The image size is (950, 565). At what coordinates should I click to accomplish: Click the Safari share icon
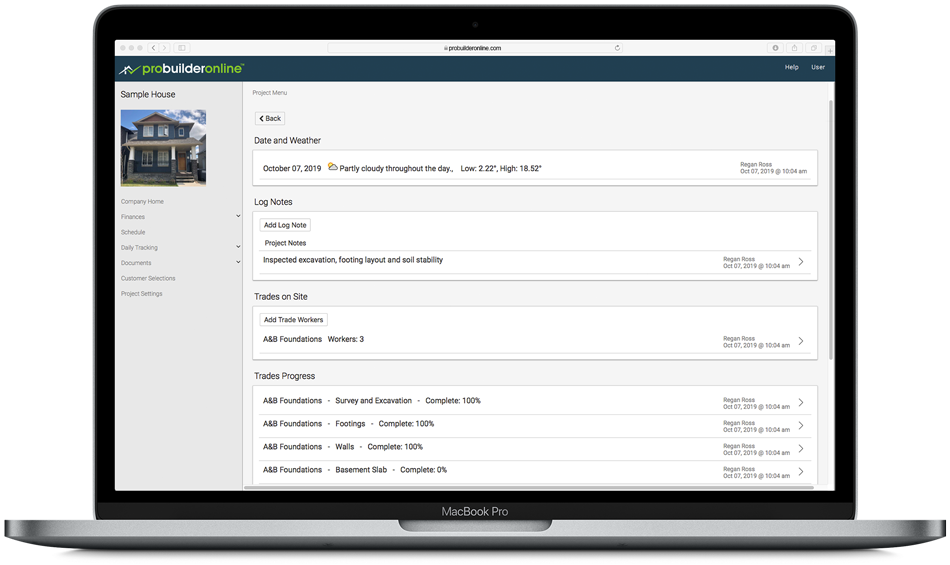pos(794,48)
